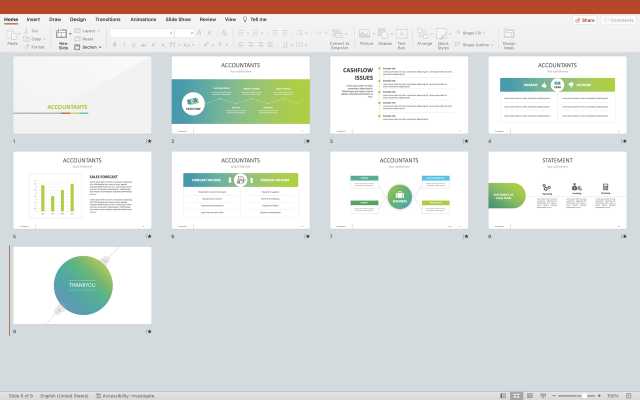The width and height of the screenshot is (640, 400).
Task: Open Quick Styles gallery
Action: tap(444, 37)
